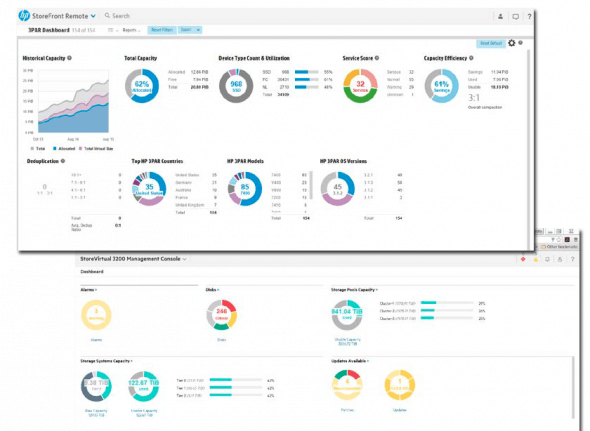This screenshot has width=590, height=431.
Task: Click the user icon in StoreVirtual header
Action: pos(560,259)
